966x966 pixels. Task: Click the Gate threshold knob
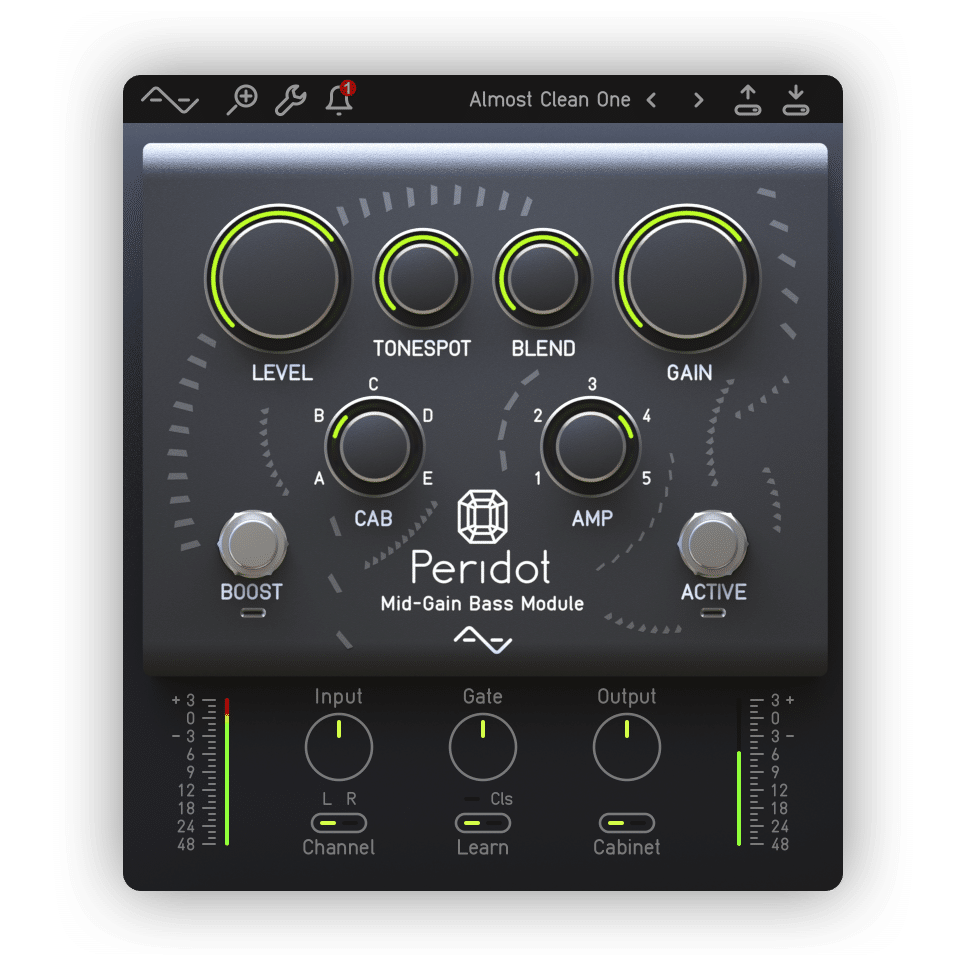tap(483, 746)
